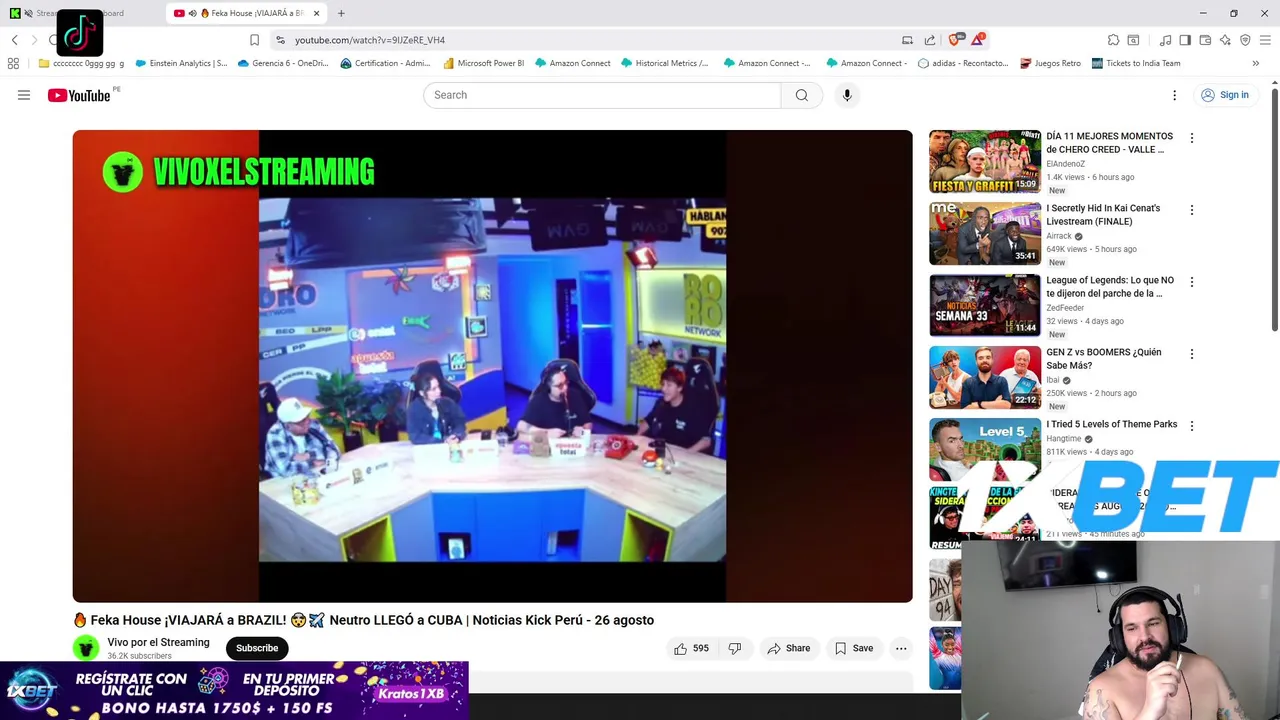Open the Brave playlist music-note icon
1280x720 pixels.
pyautogui.click(x=1165, y=40)
